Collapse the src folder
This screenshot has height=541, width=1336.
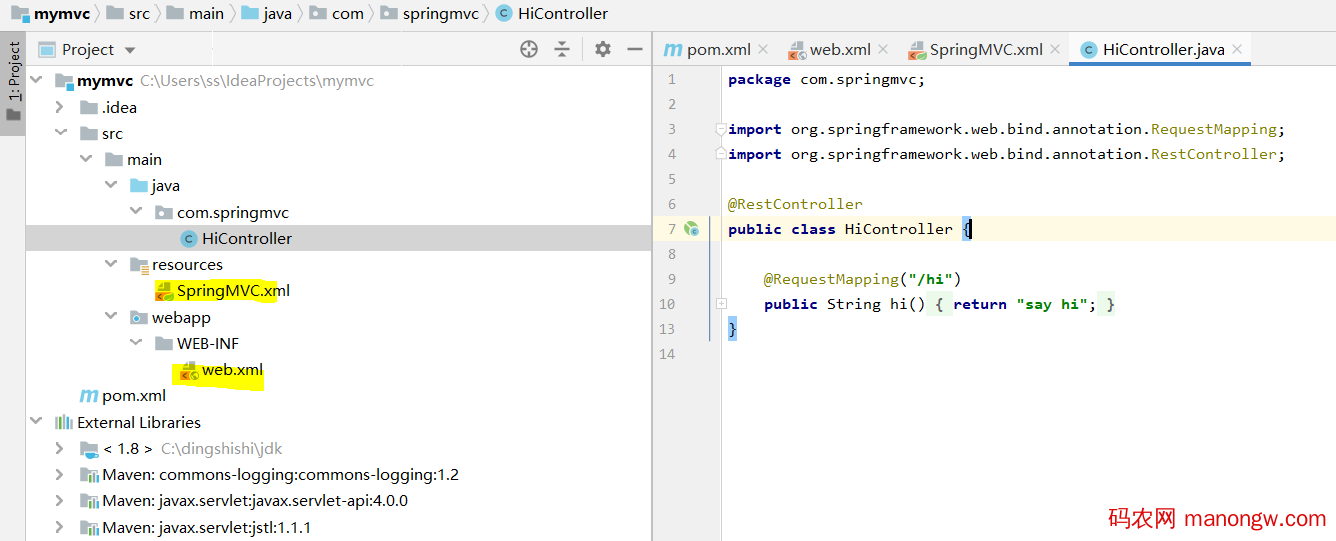point(60,133)
